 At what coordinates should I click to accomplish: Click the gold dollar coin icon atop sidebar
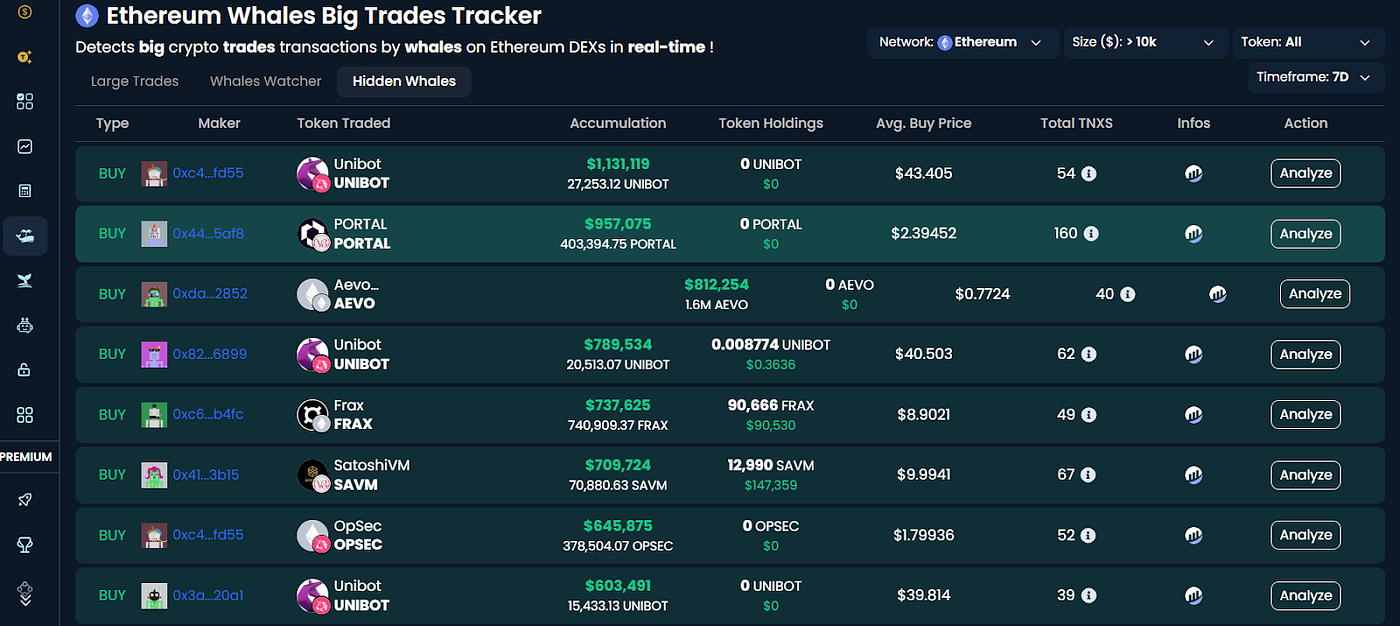(x=24, y=14)
